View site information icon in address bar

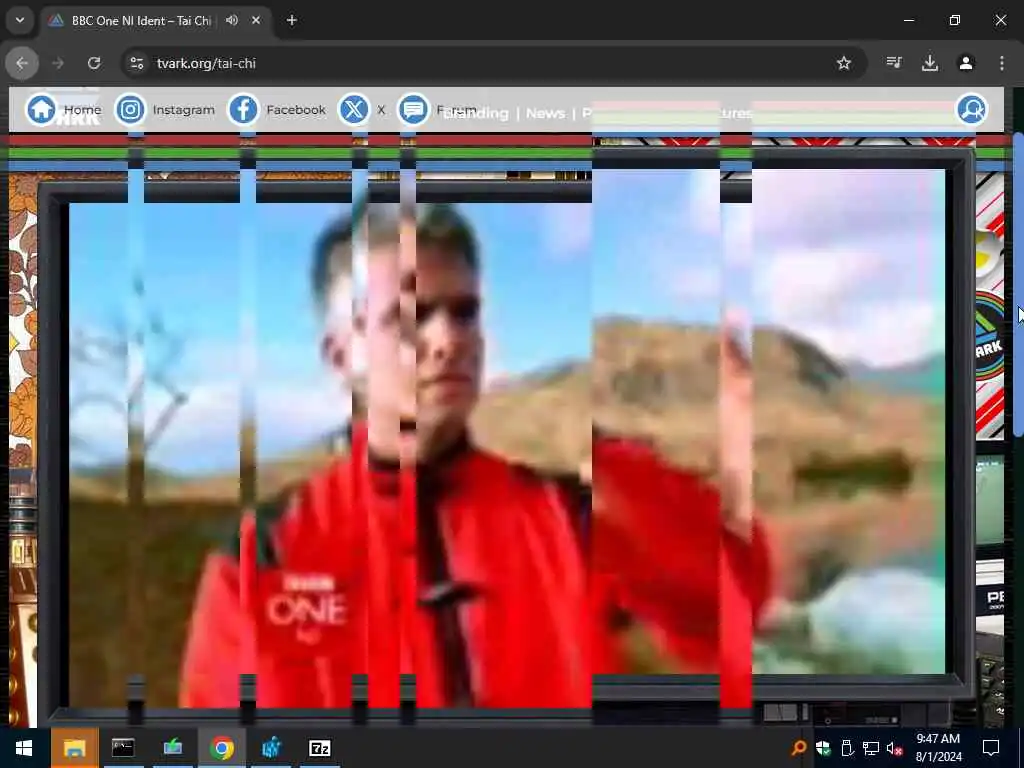[136, 63]
